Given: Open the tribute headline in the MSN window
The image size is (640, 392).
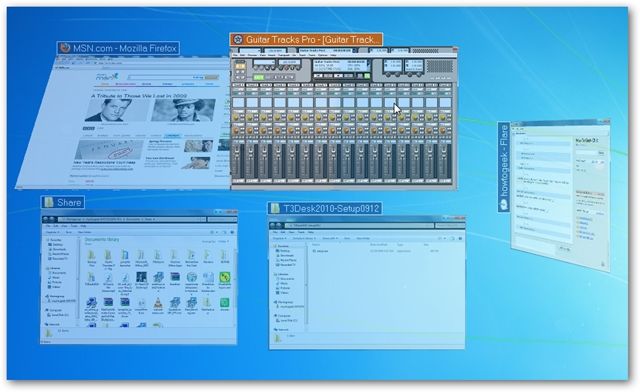Looking at the screenshot, I should [139, 96].
